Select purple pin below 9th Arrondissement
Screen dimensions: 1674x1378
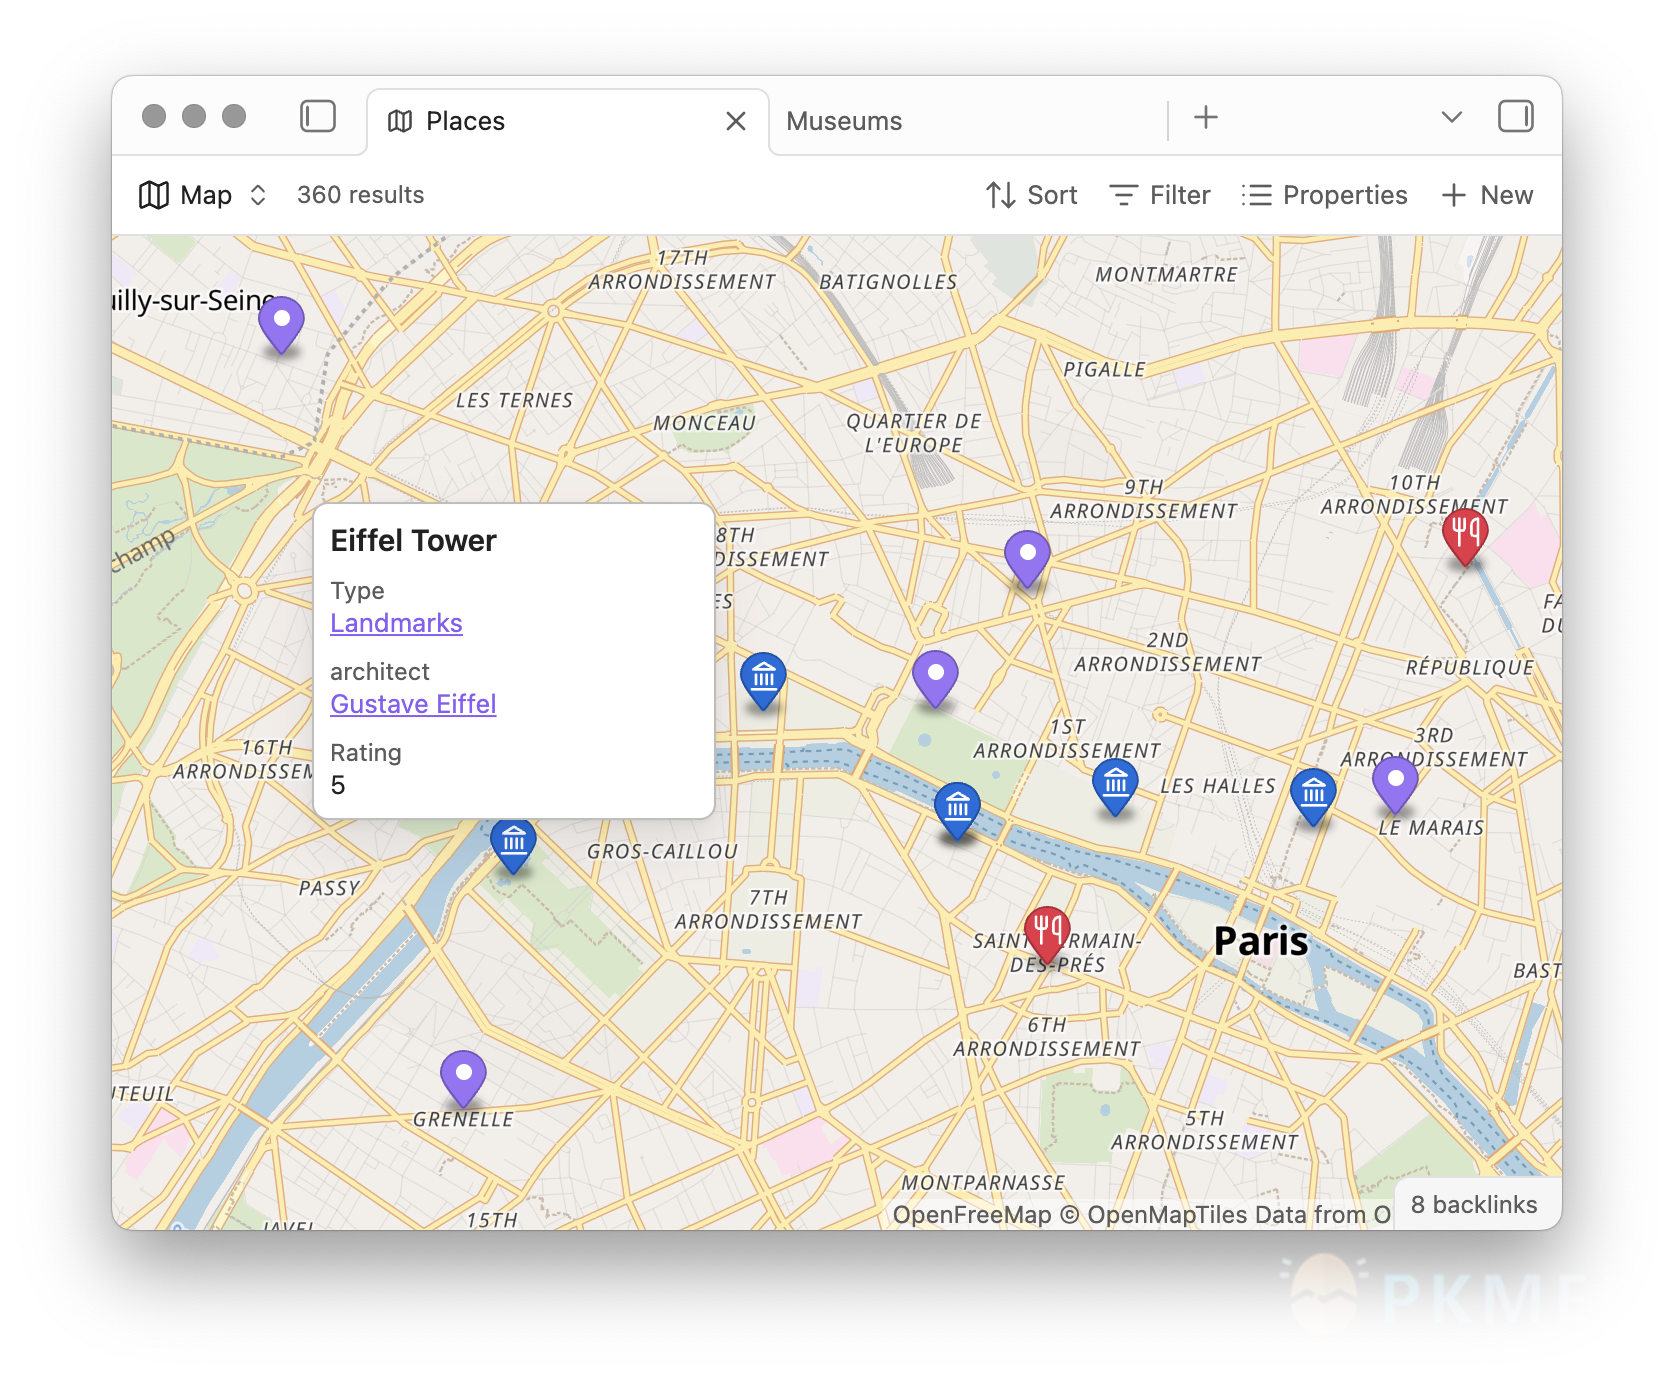pos(1027,560)
